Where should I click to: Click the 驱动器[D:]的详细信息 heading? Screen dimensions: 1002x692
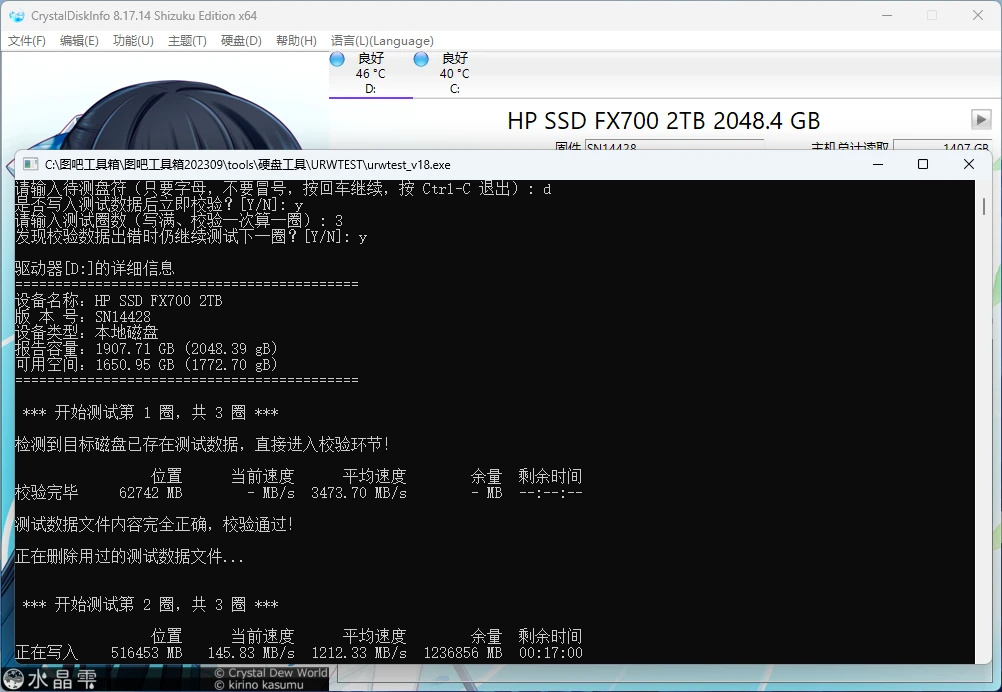(95, 268)
